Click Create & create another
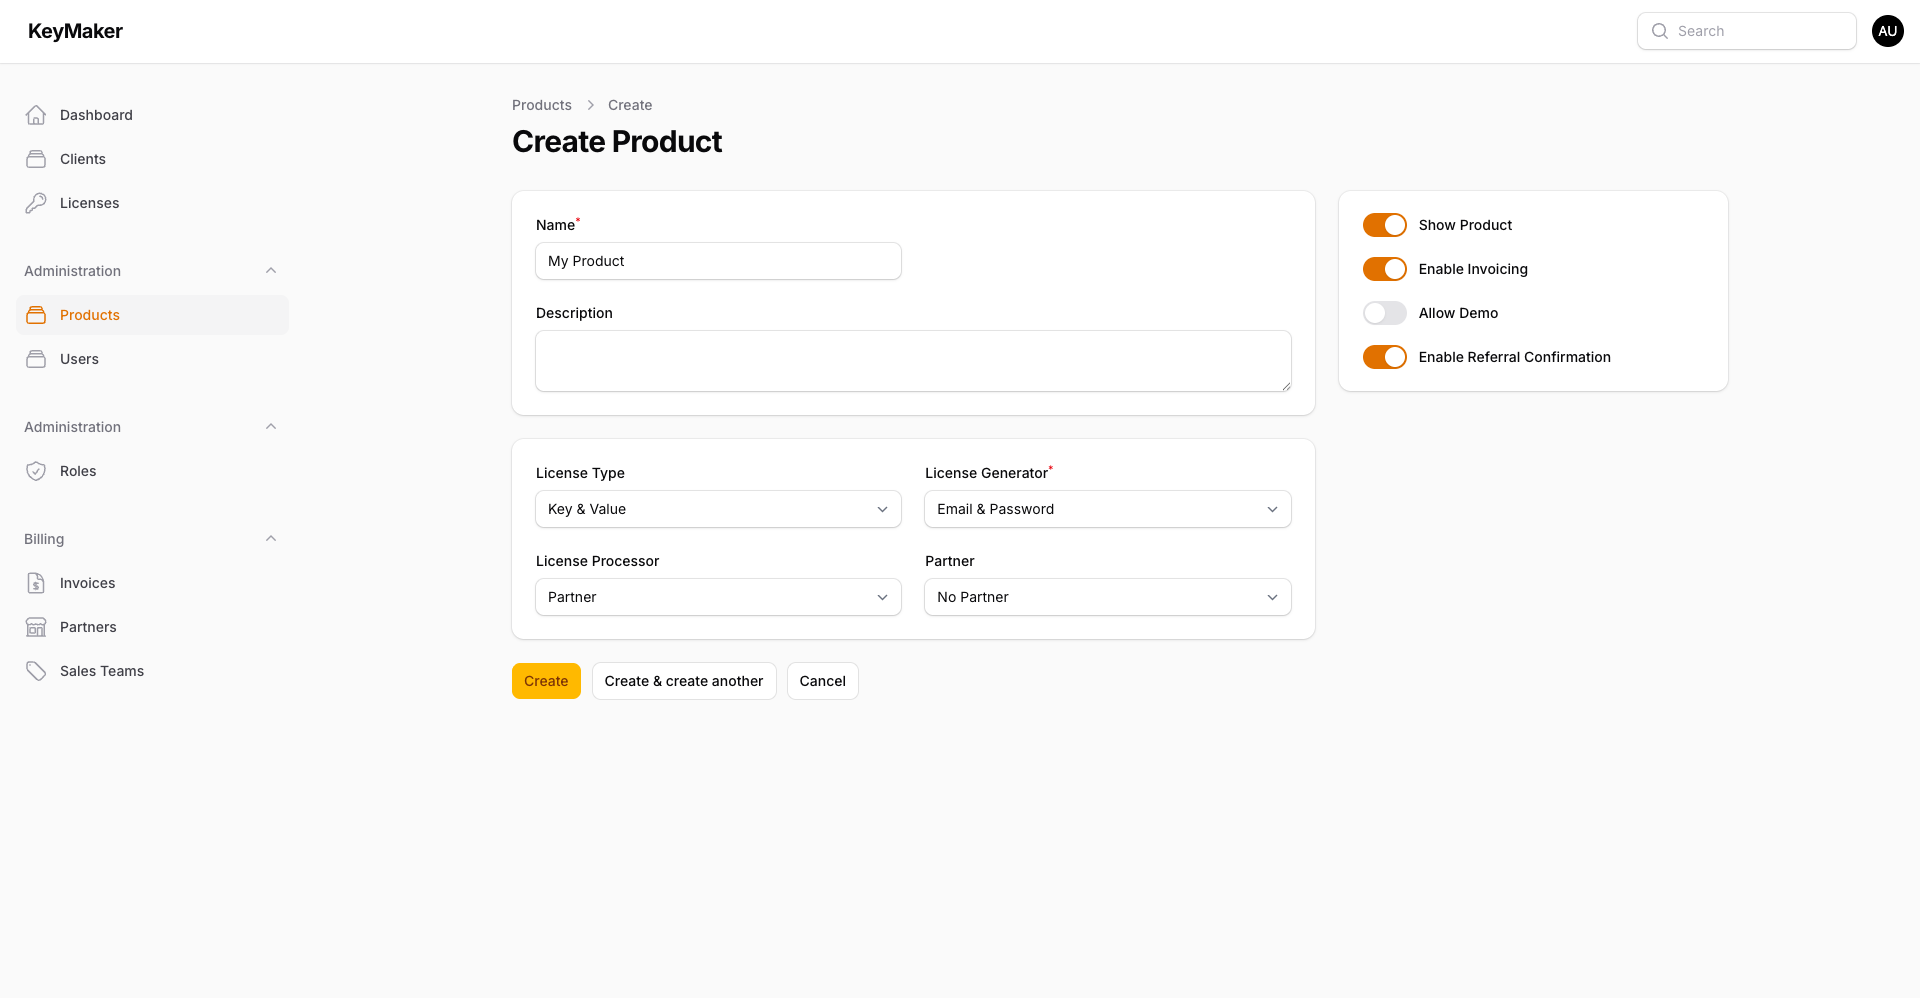 684,681
